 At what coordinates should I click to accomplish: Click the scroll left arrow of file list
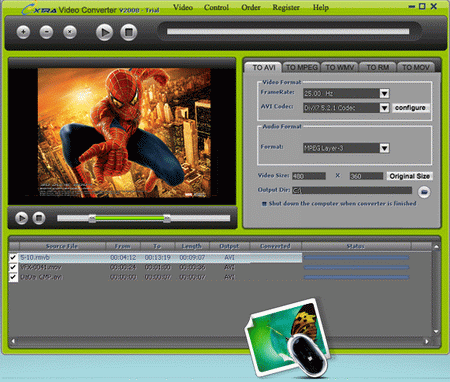[x=13, y=341]
